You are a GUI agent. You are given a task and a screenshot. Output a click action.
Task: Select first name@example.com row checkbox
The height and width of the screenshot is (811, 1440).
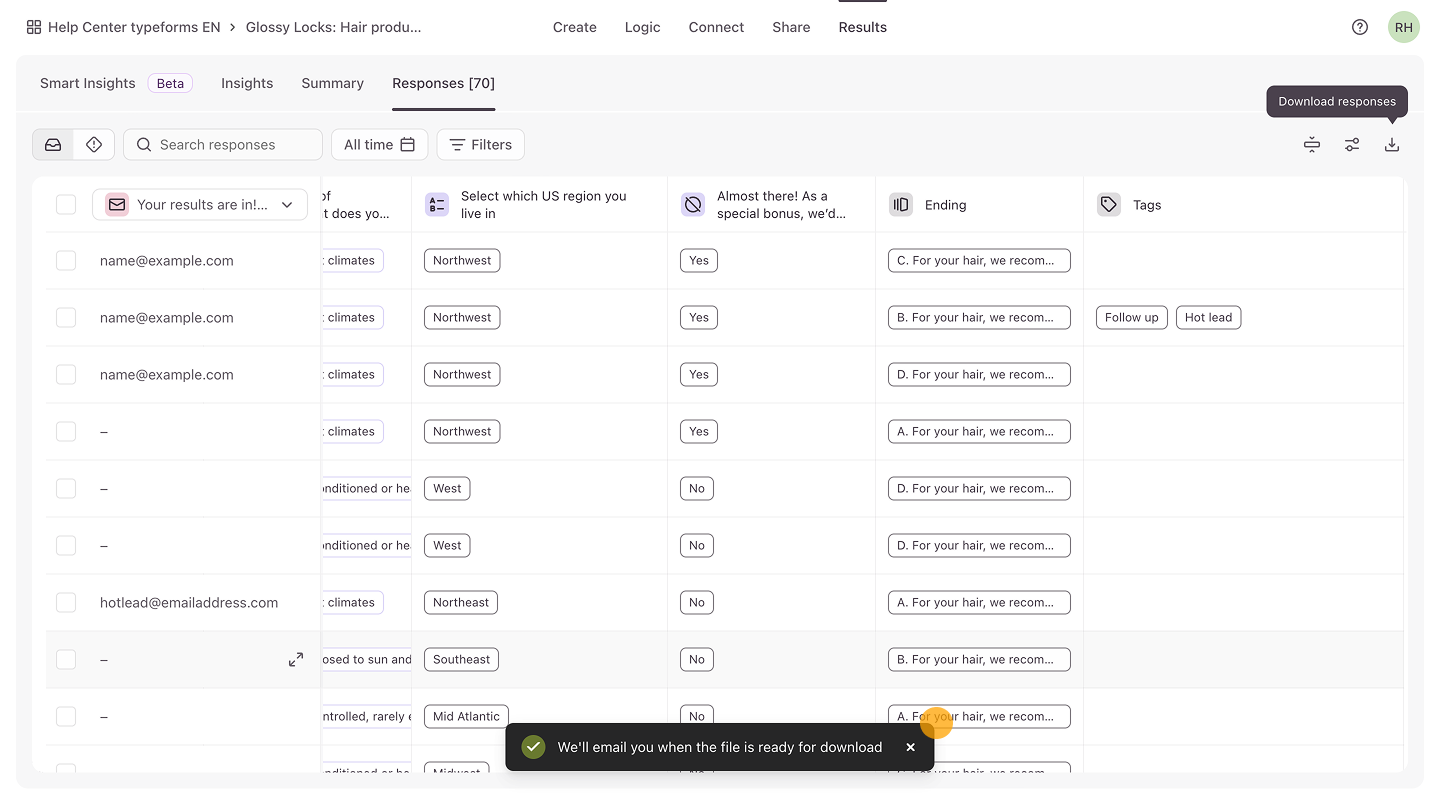66,261
